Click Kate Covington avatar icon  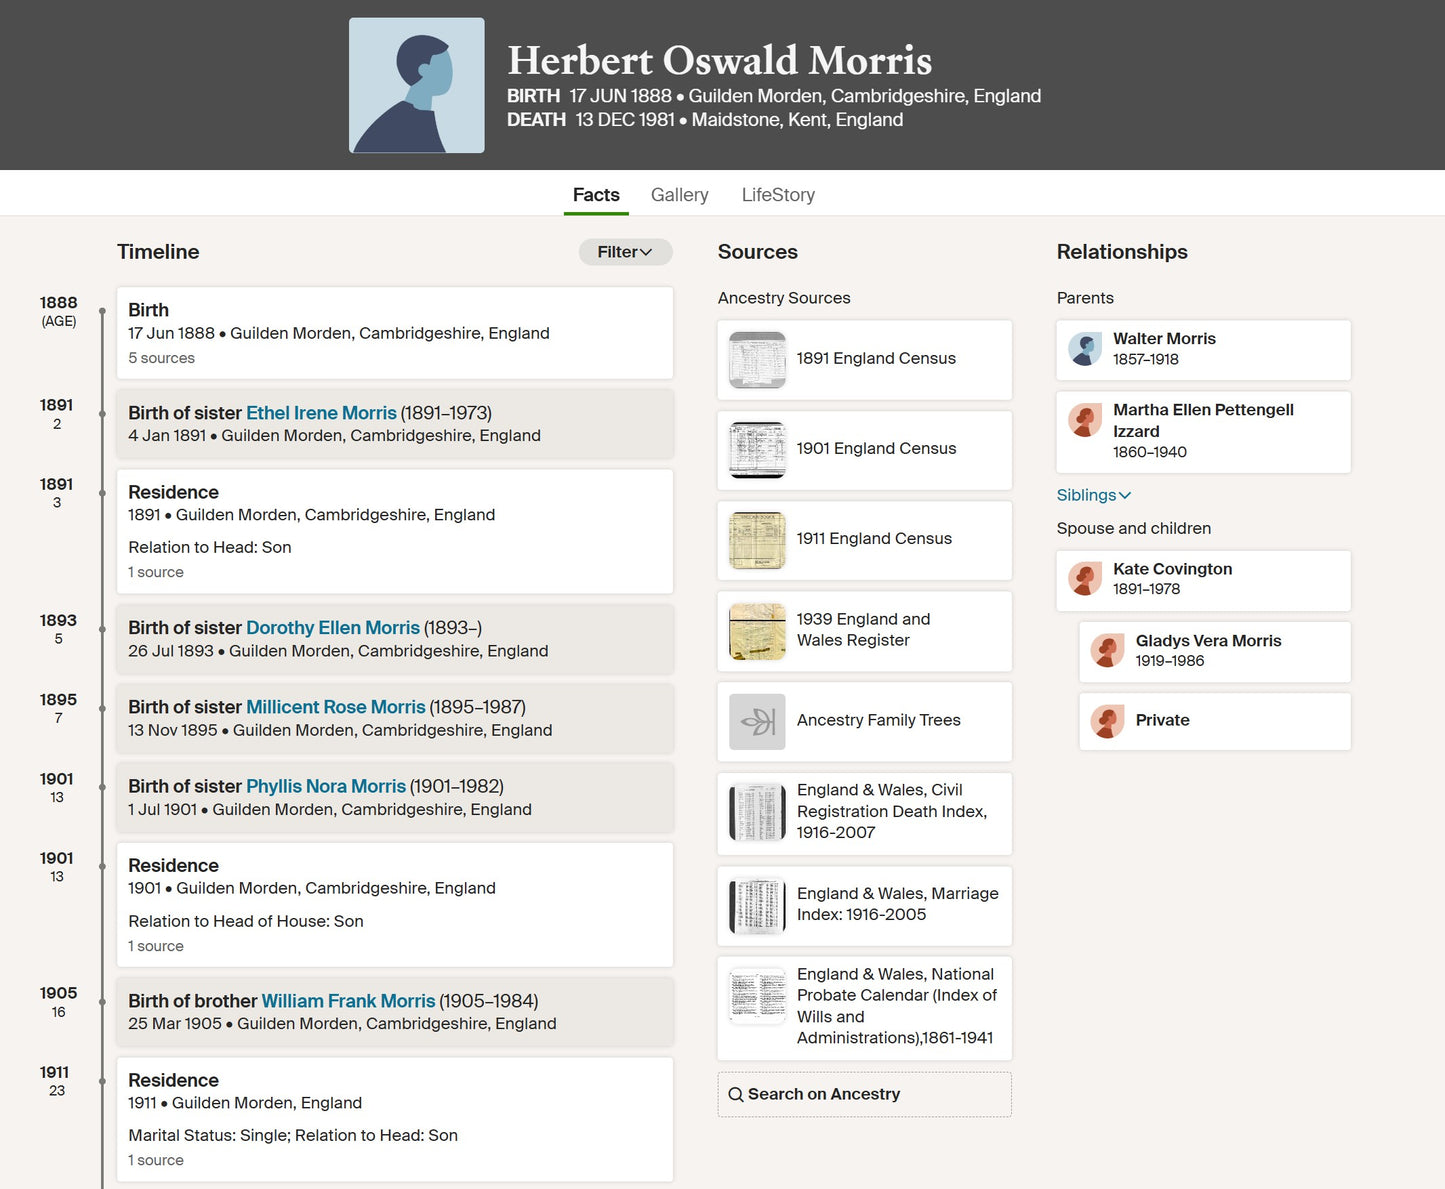[1085, 578]
